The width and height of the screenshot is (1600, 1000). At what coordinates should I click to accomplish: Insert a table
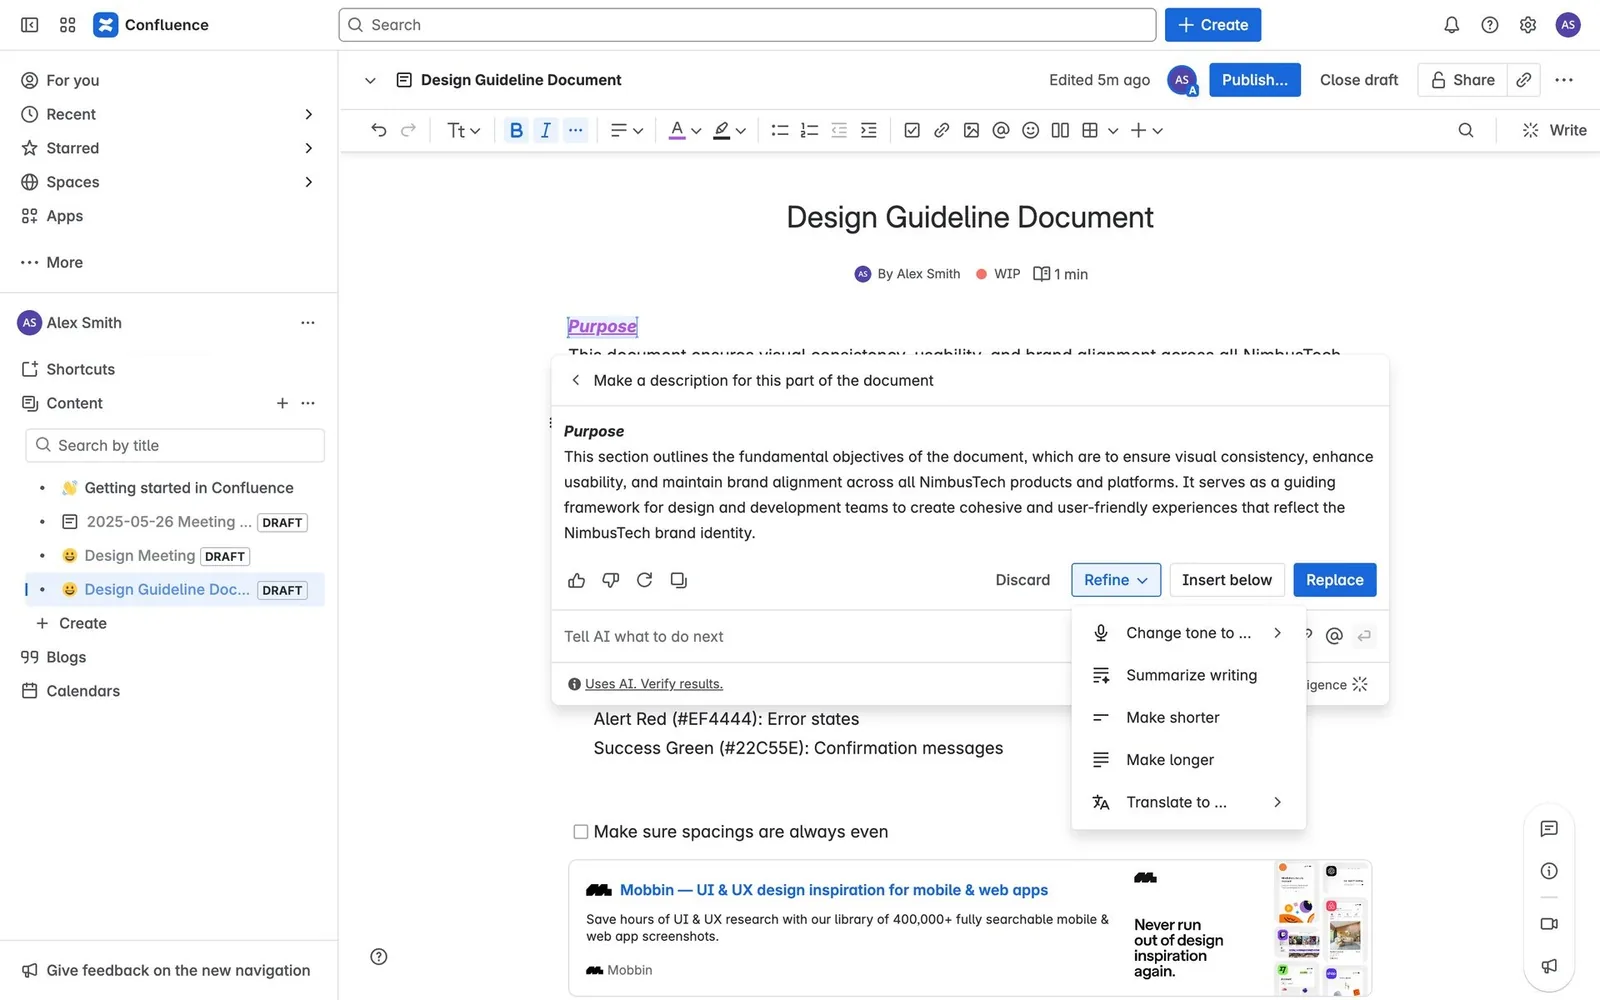pos(1090,130)
